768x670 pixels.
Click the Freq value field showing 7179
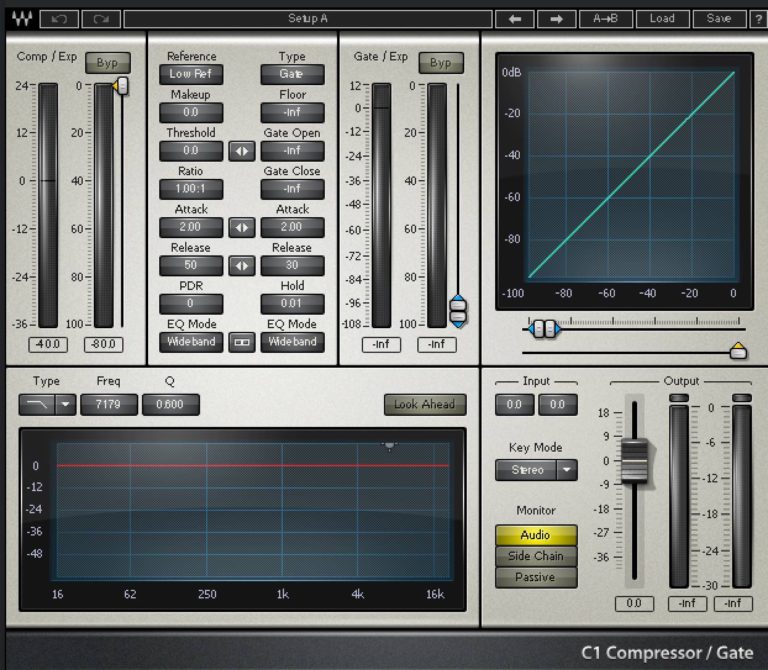click(109, 405)
